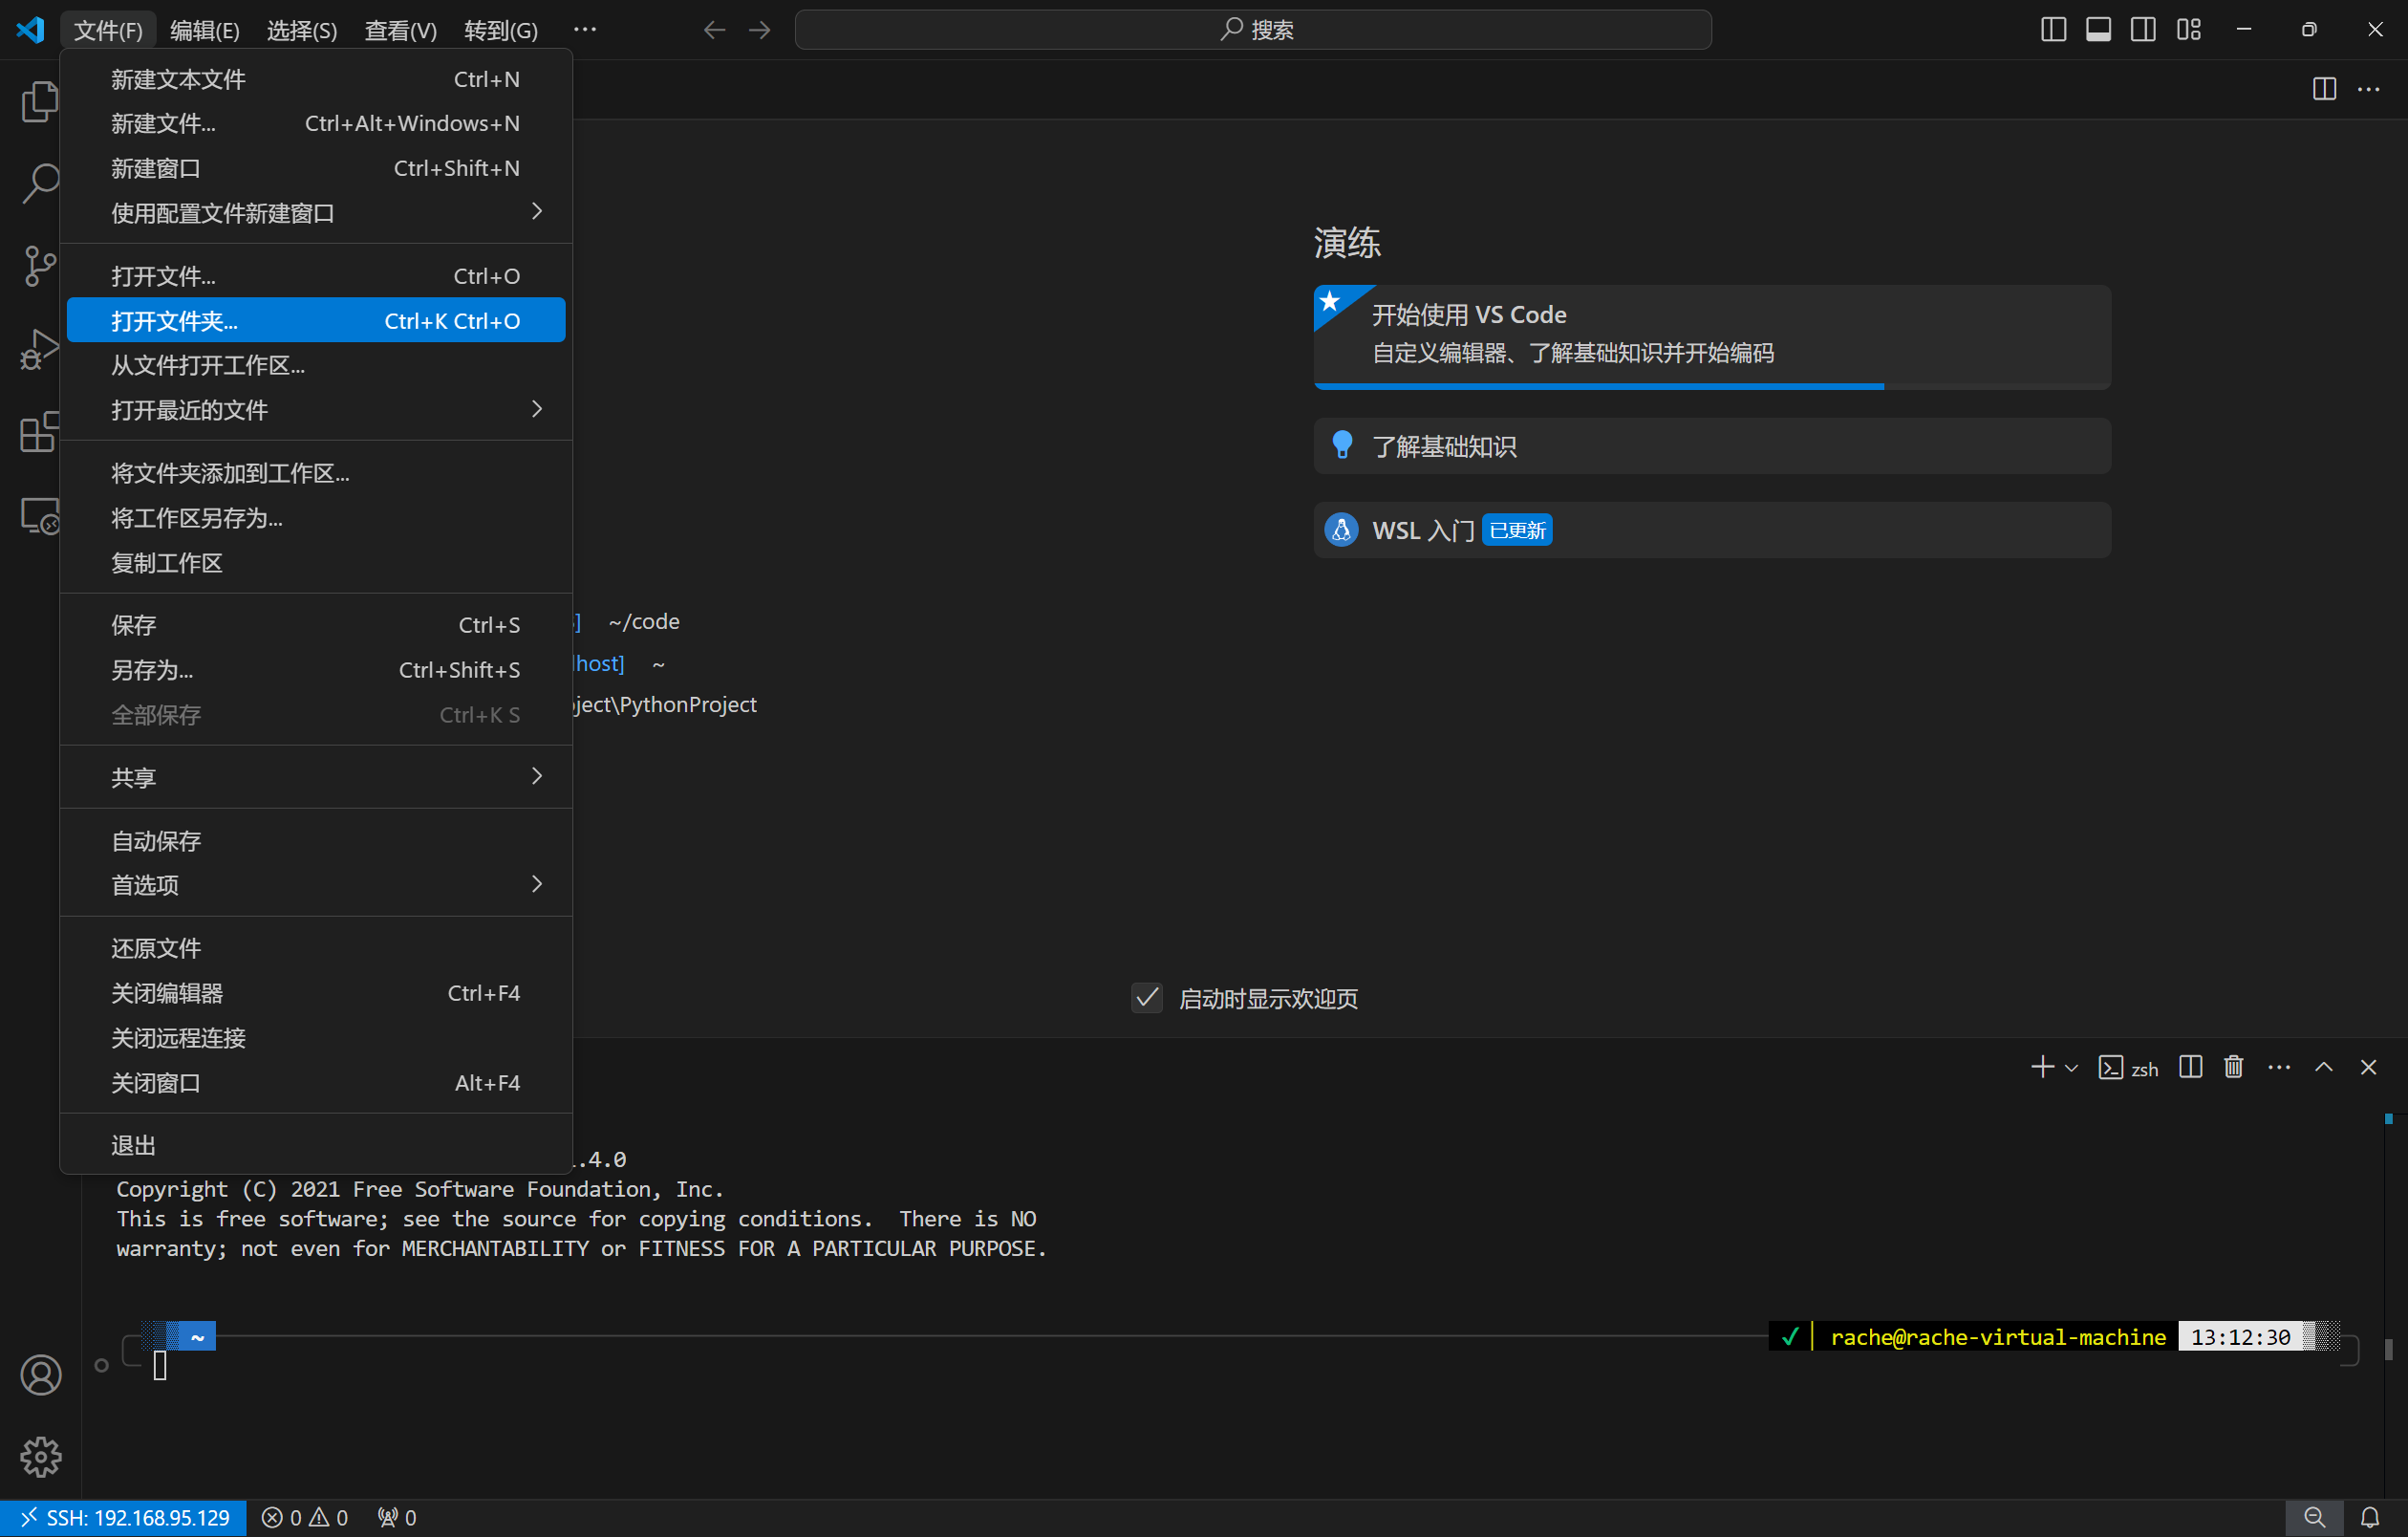Open the Extensions view
The width and height of the screenshot is (2408, 1537).
pyautogui.click(x=40, y=432)
